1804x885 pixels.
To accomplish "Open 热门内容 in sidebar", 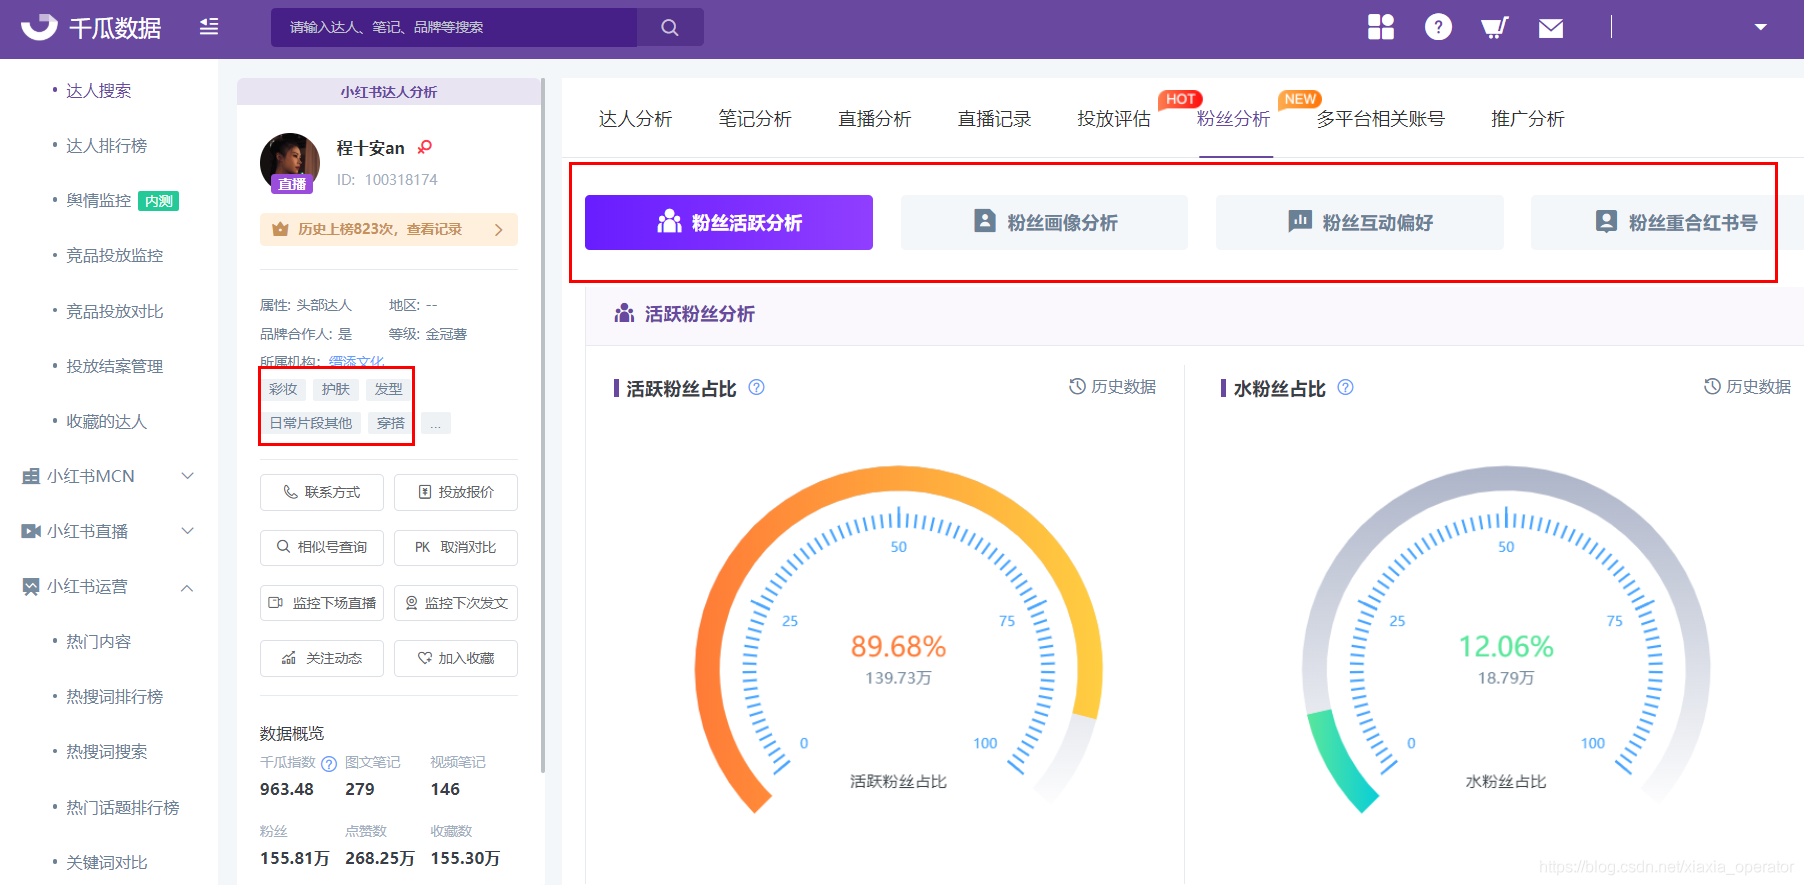I will click(x=99, y=642).
